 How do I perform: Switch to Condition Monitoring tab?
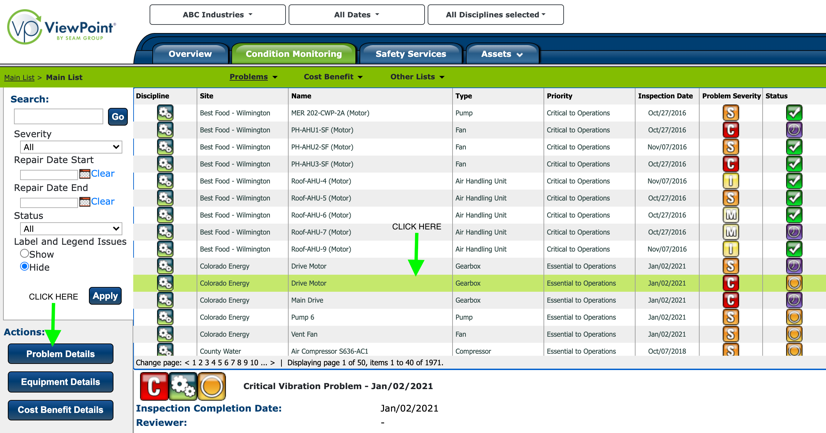click(294, 54)
